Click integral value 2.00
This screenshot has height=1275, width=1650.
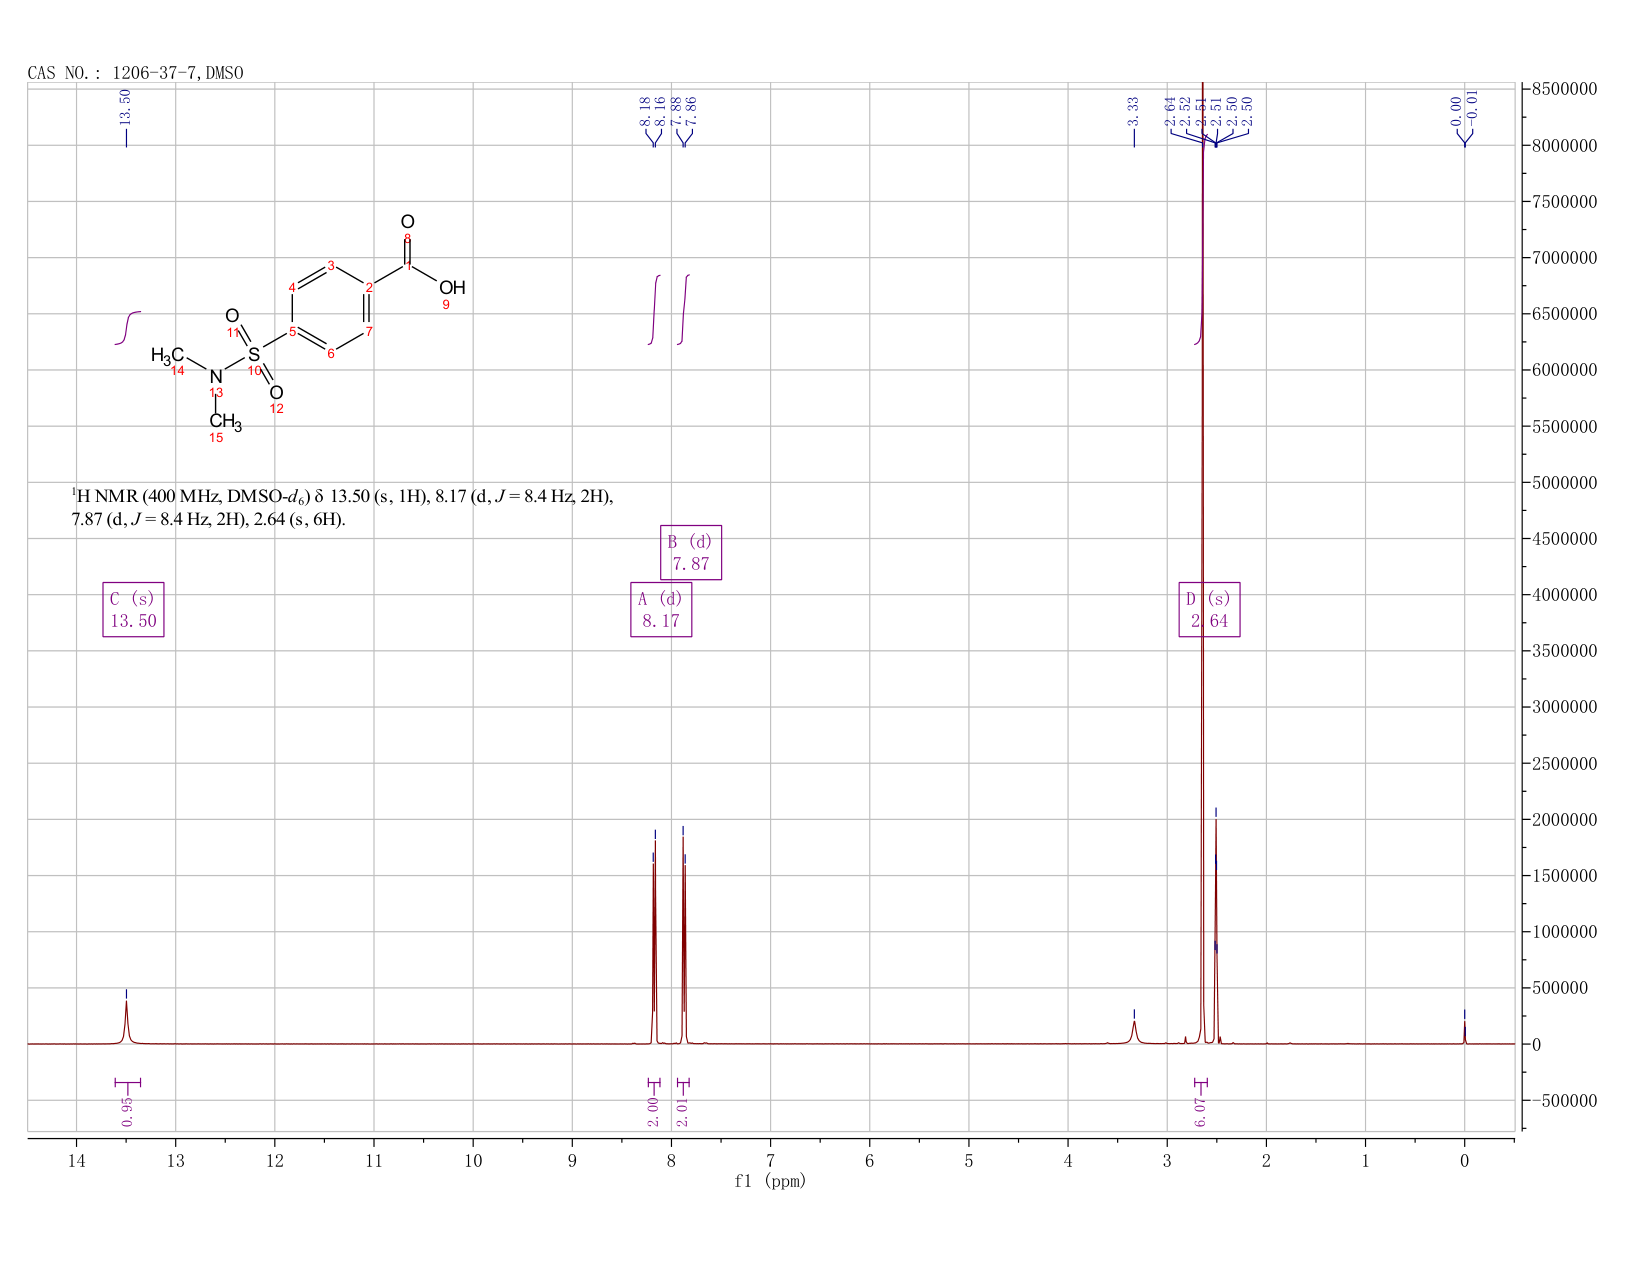pos(653,1111)
